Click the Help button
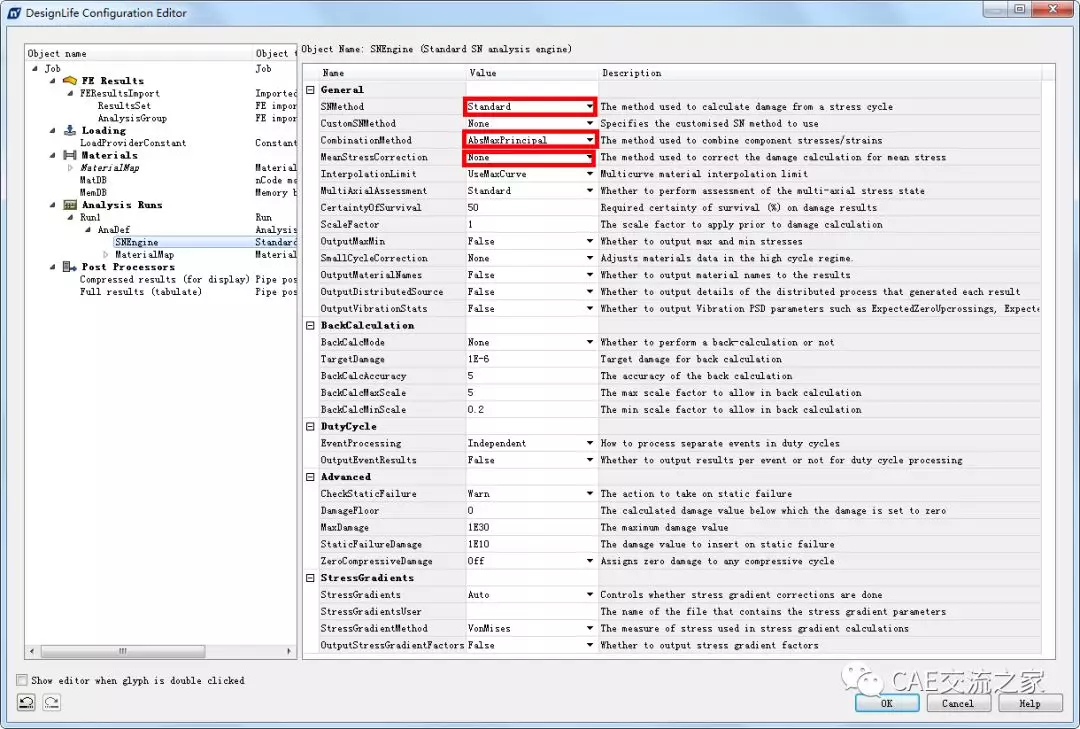Screen dimensions: 1080x729 point(1029,704)
